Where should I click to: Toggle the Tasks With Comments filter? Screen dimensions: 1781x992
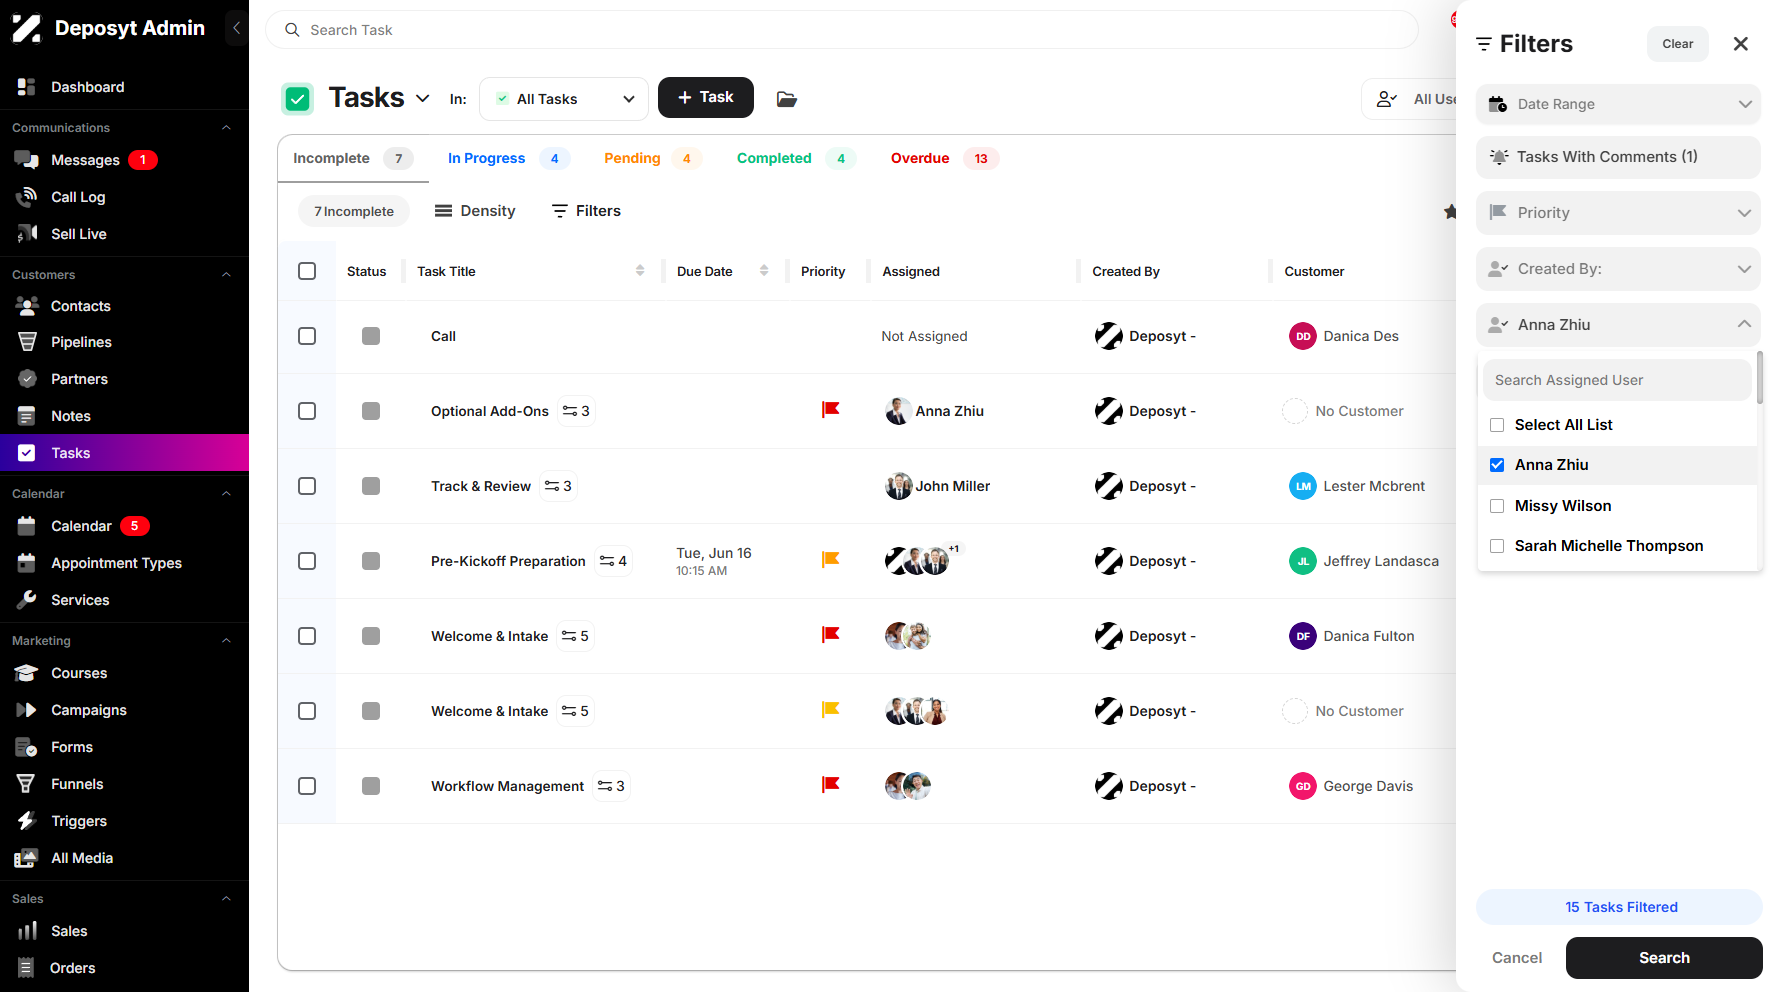pos(1618,157)
